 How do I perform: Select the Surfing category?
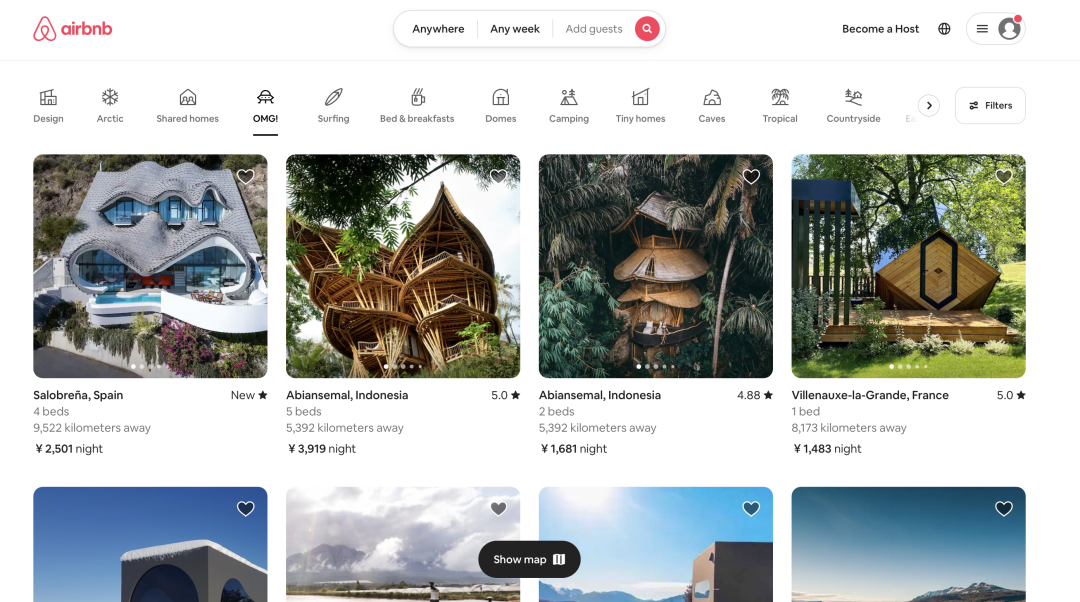[x=333, y=106]
